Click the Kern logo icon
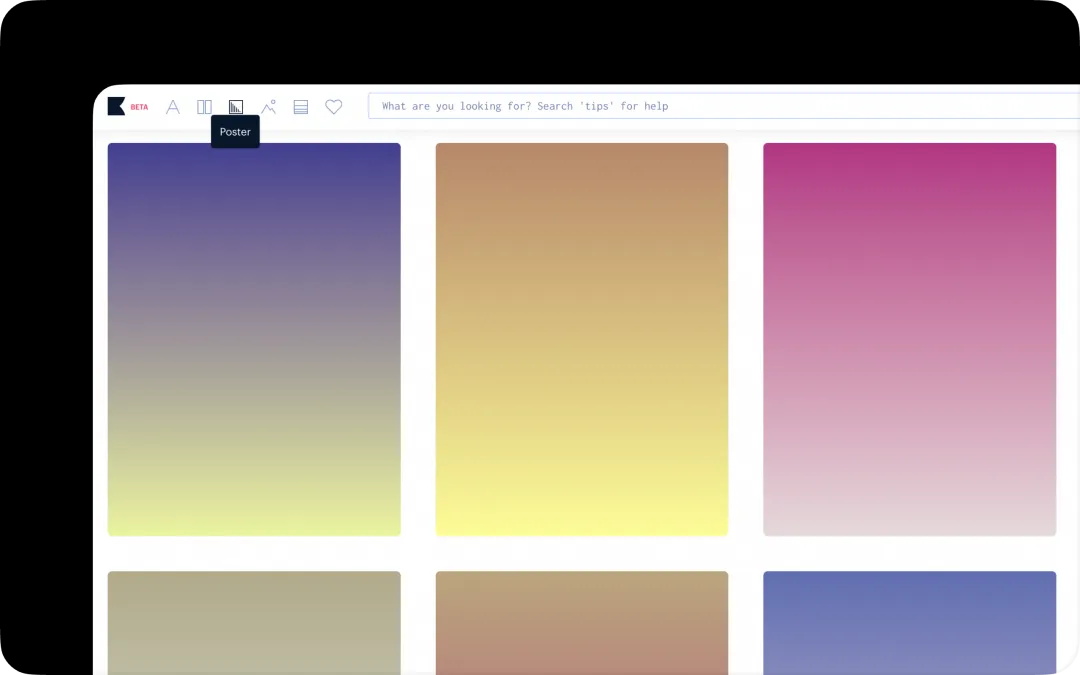Screen dimensions: 1080x675 [116, 106]
